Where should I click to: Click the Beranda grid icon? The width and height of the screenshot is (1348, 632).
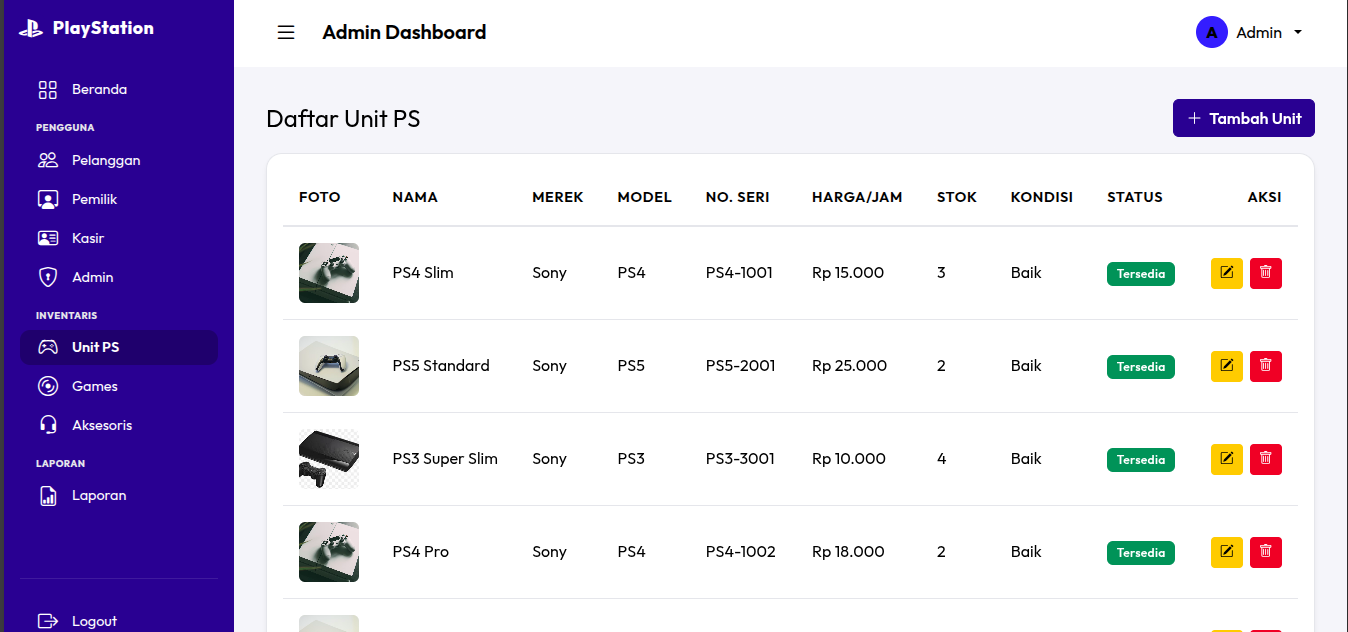point(48,90)
